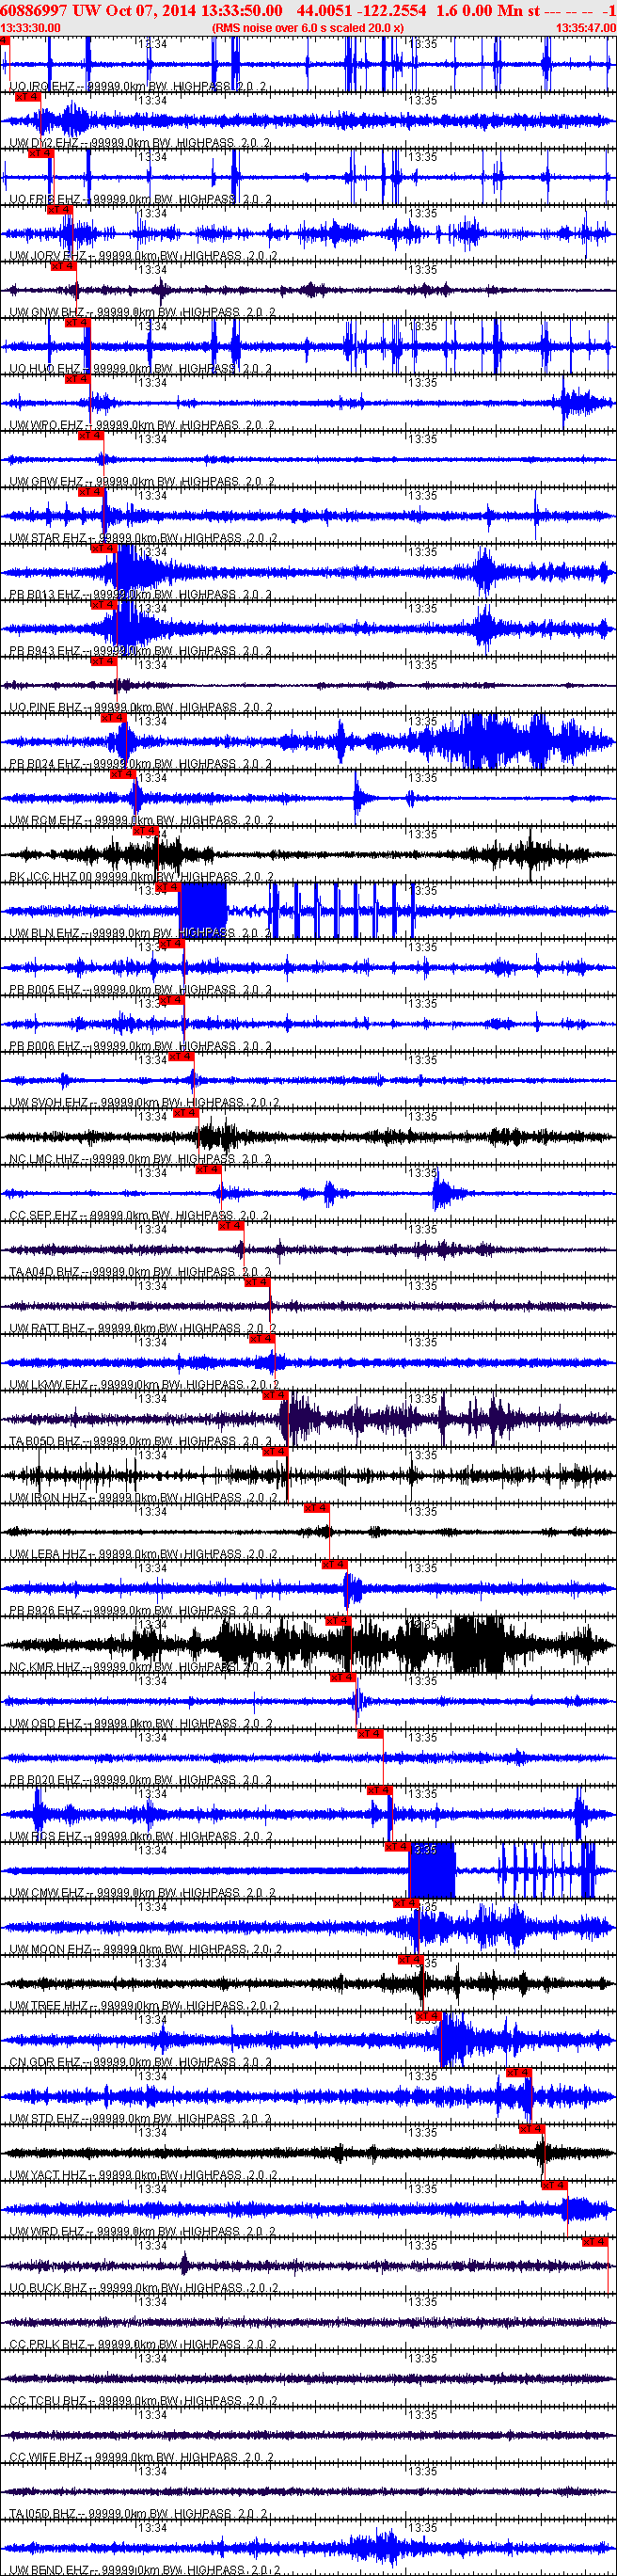This screenshot has height=2576, width=617.
Task: Click red pick flag on UW BLN trace
Action: [168, 887]
